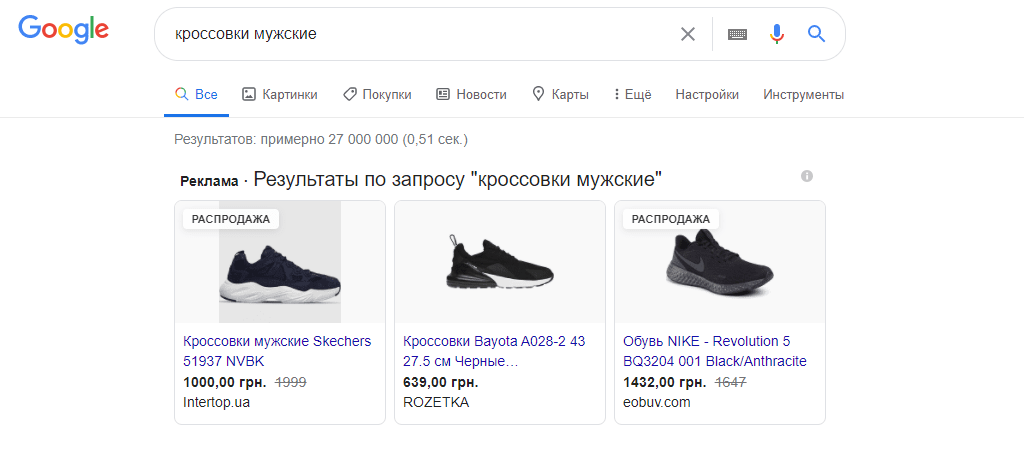Go to the Карты tab
Viewport: 1024px width, 455px height.
[560, 95]
